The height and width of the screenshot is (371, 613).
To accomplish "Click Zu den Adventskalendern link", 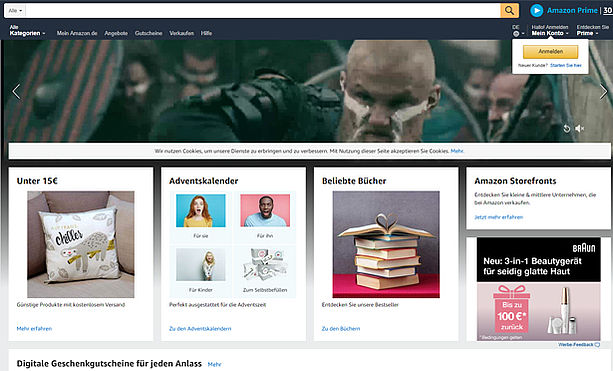I will click(x=200, y=329).
